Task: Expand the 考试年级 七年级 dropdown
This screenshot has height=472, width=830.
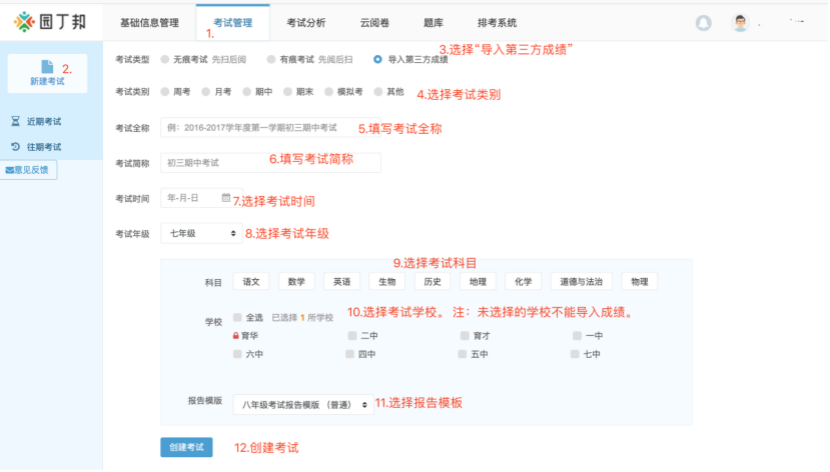Action: tap(201, 233)
